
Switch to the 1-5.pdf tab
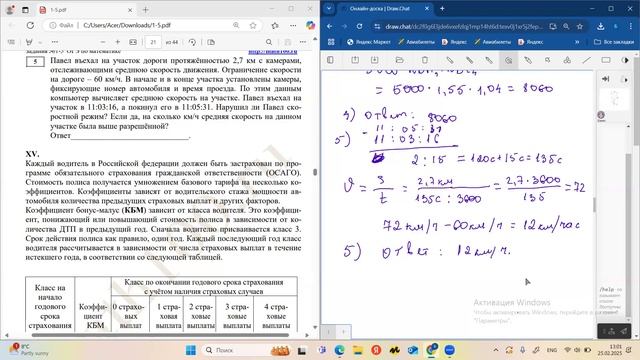(x=85, y=10)
